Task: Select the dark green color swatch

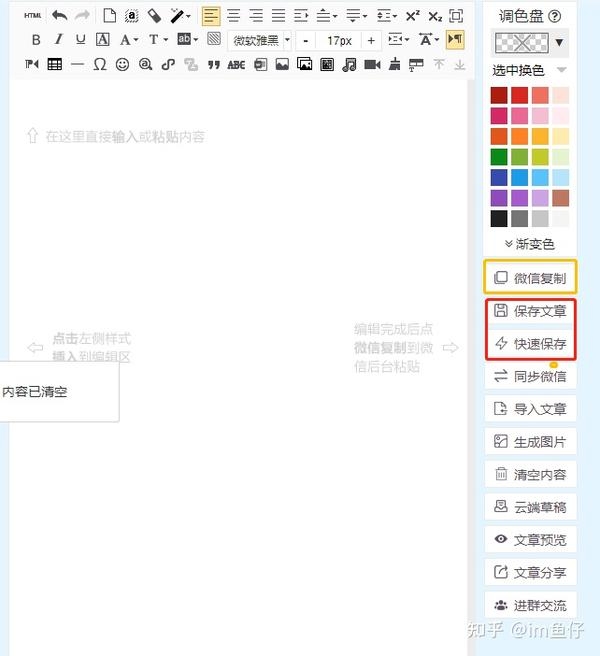Action: point(499,157)
